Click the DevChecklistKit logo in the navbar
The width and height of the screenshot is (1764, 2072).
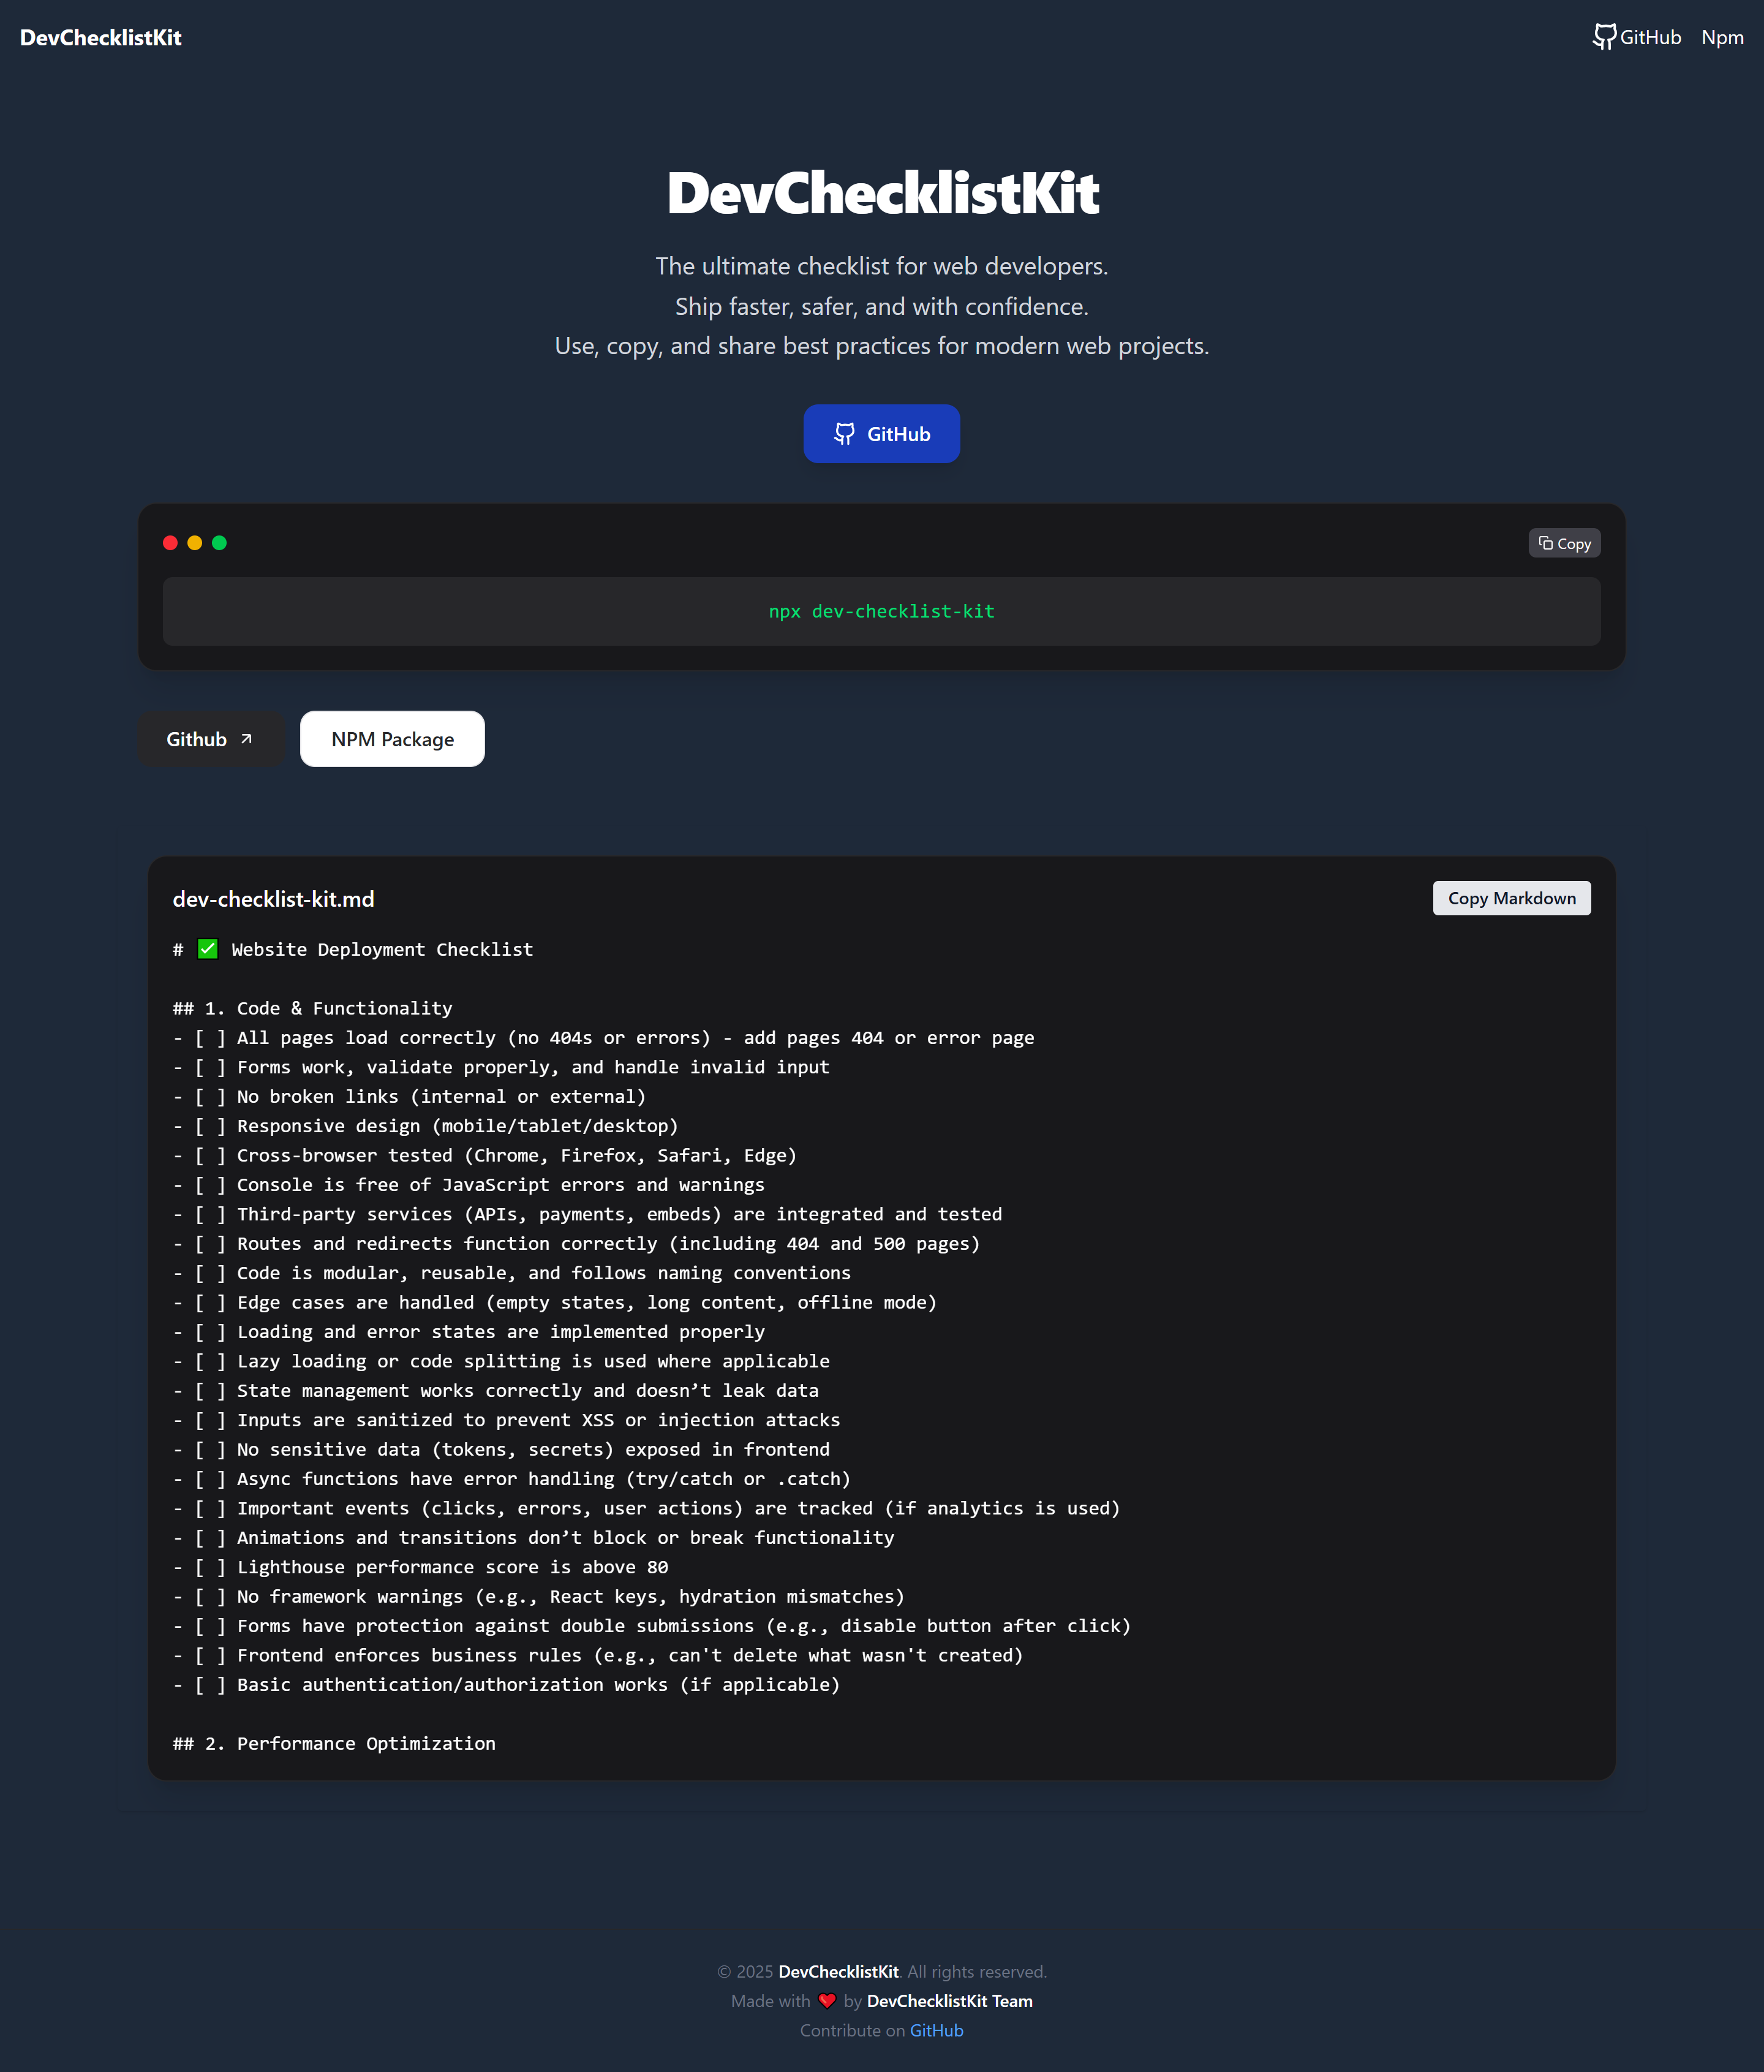[100, 37]
